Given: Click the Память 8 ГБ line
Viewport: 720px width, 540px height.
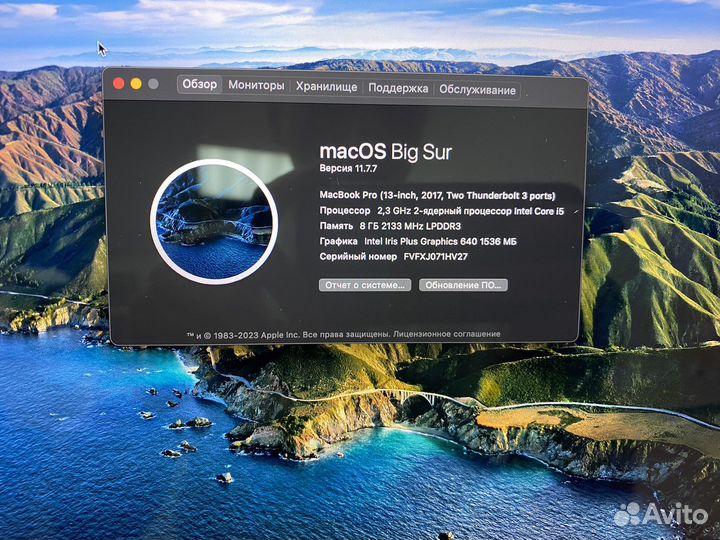Looking at the screenshot, I should coord(390,226).
